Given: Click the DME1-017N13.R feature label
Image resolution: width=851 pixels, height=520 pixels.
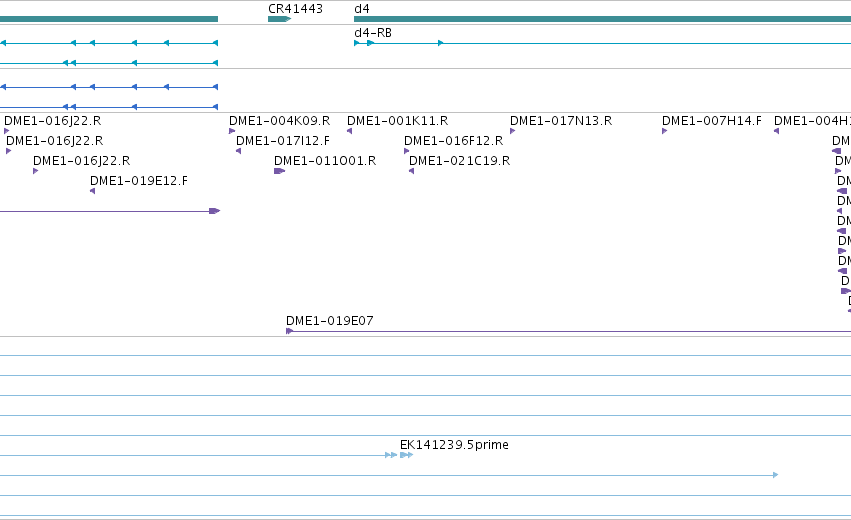Looking at the screenshot, I should [x=561, y=121].
